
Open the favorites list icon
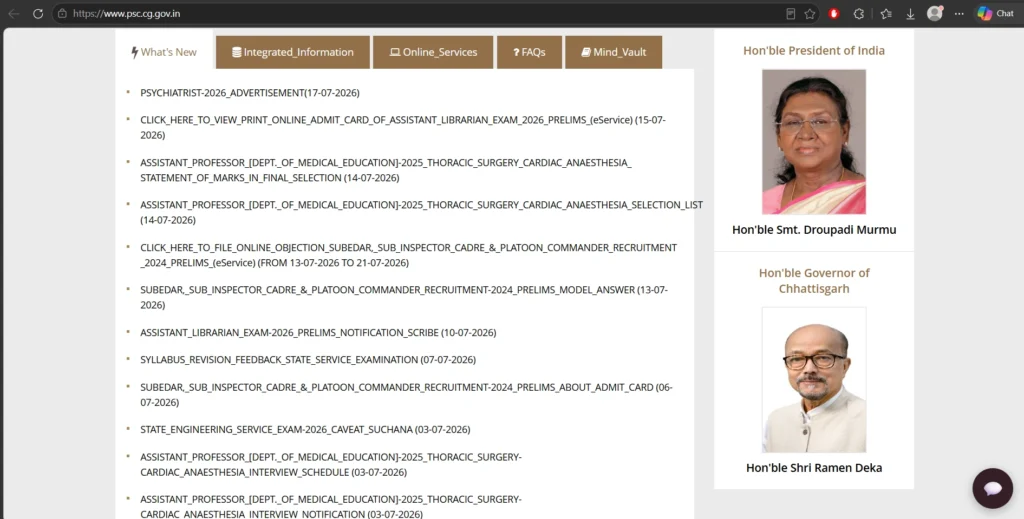886,13
